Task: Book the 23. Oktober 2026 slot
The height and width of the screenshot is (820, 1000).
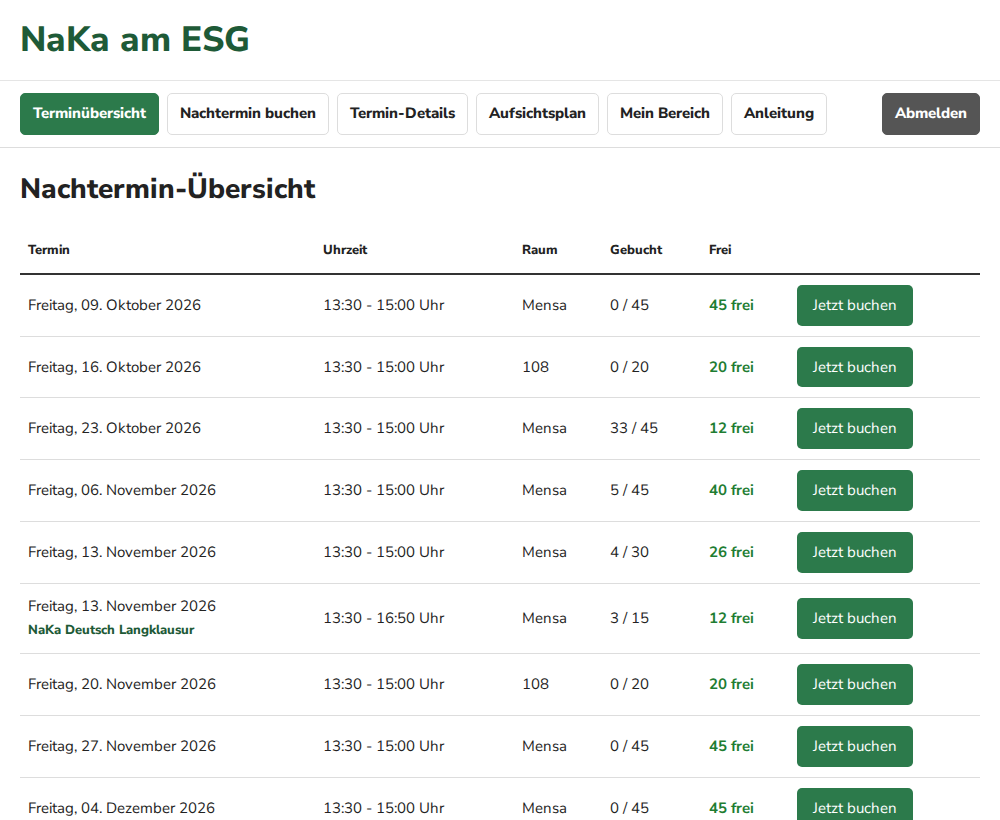Action: pyautogui.click(x=855, y=428)
